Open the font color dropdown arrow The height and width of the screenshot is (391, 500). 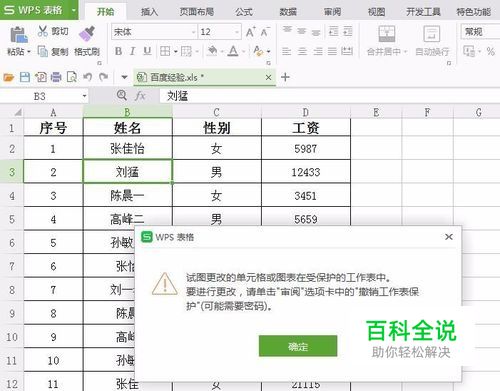(243, 52)
